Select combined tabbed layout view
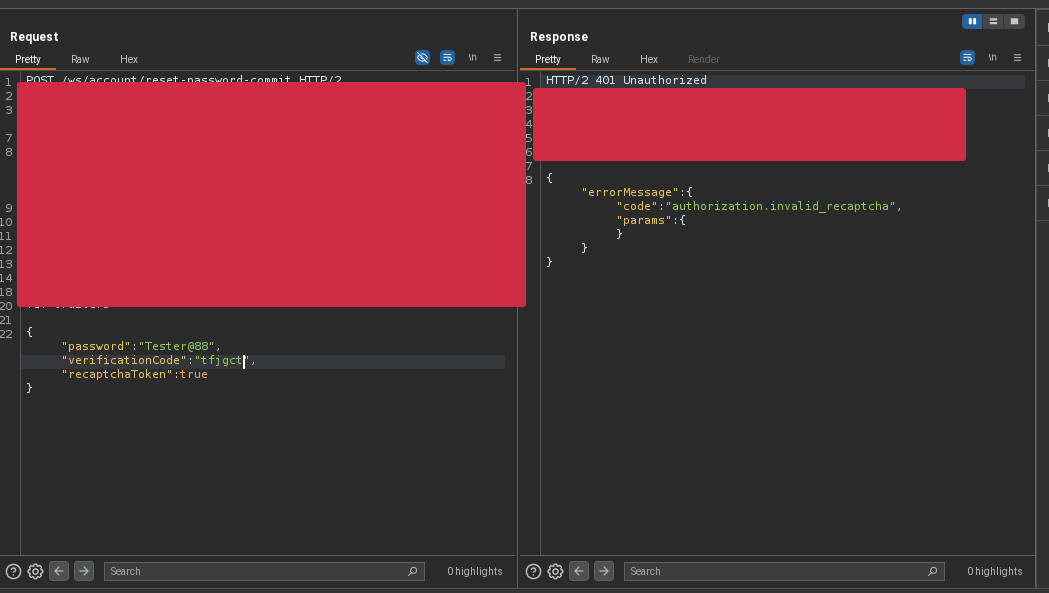Viewport: 1049px width, 593px height. click(1014, 21)
